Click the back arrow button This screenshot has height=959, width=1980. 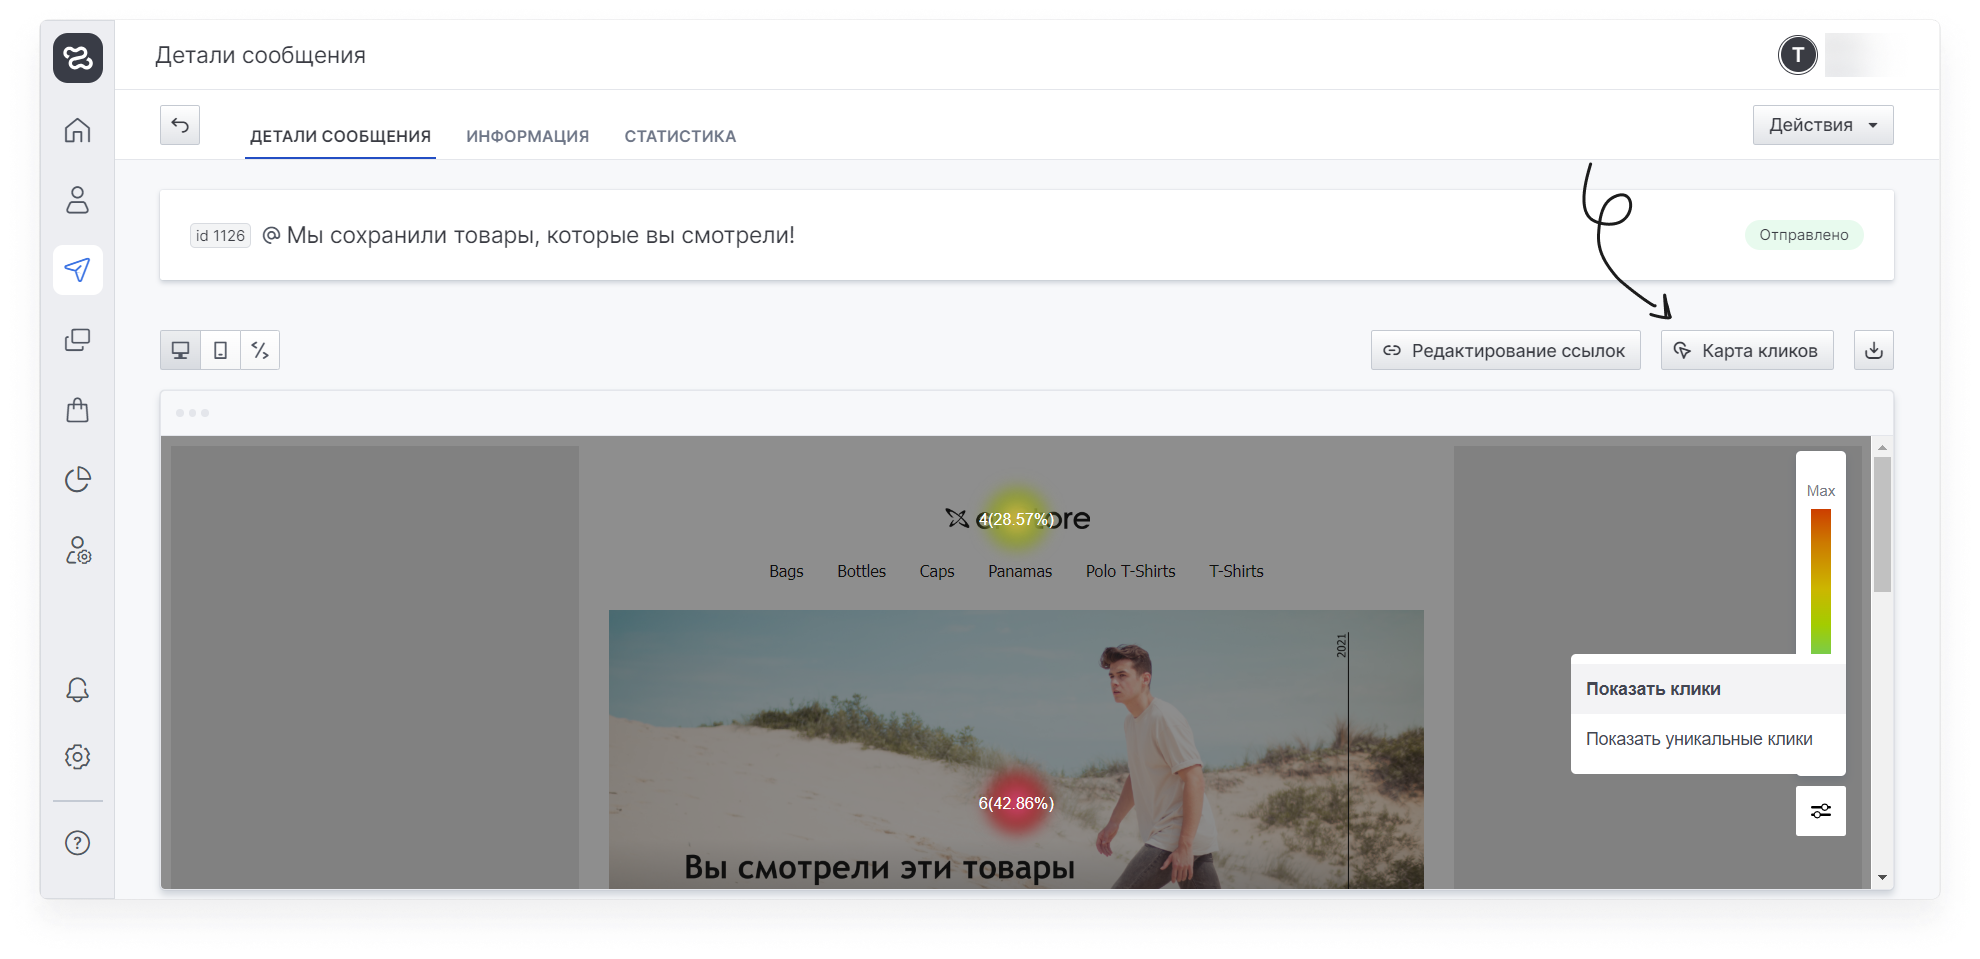click(180, 125)
